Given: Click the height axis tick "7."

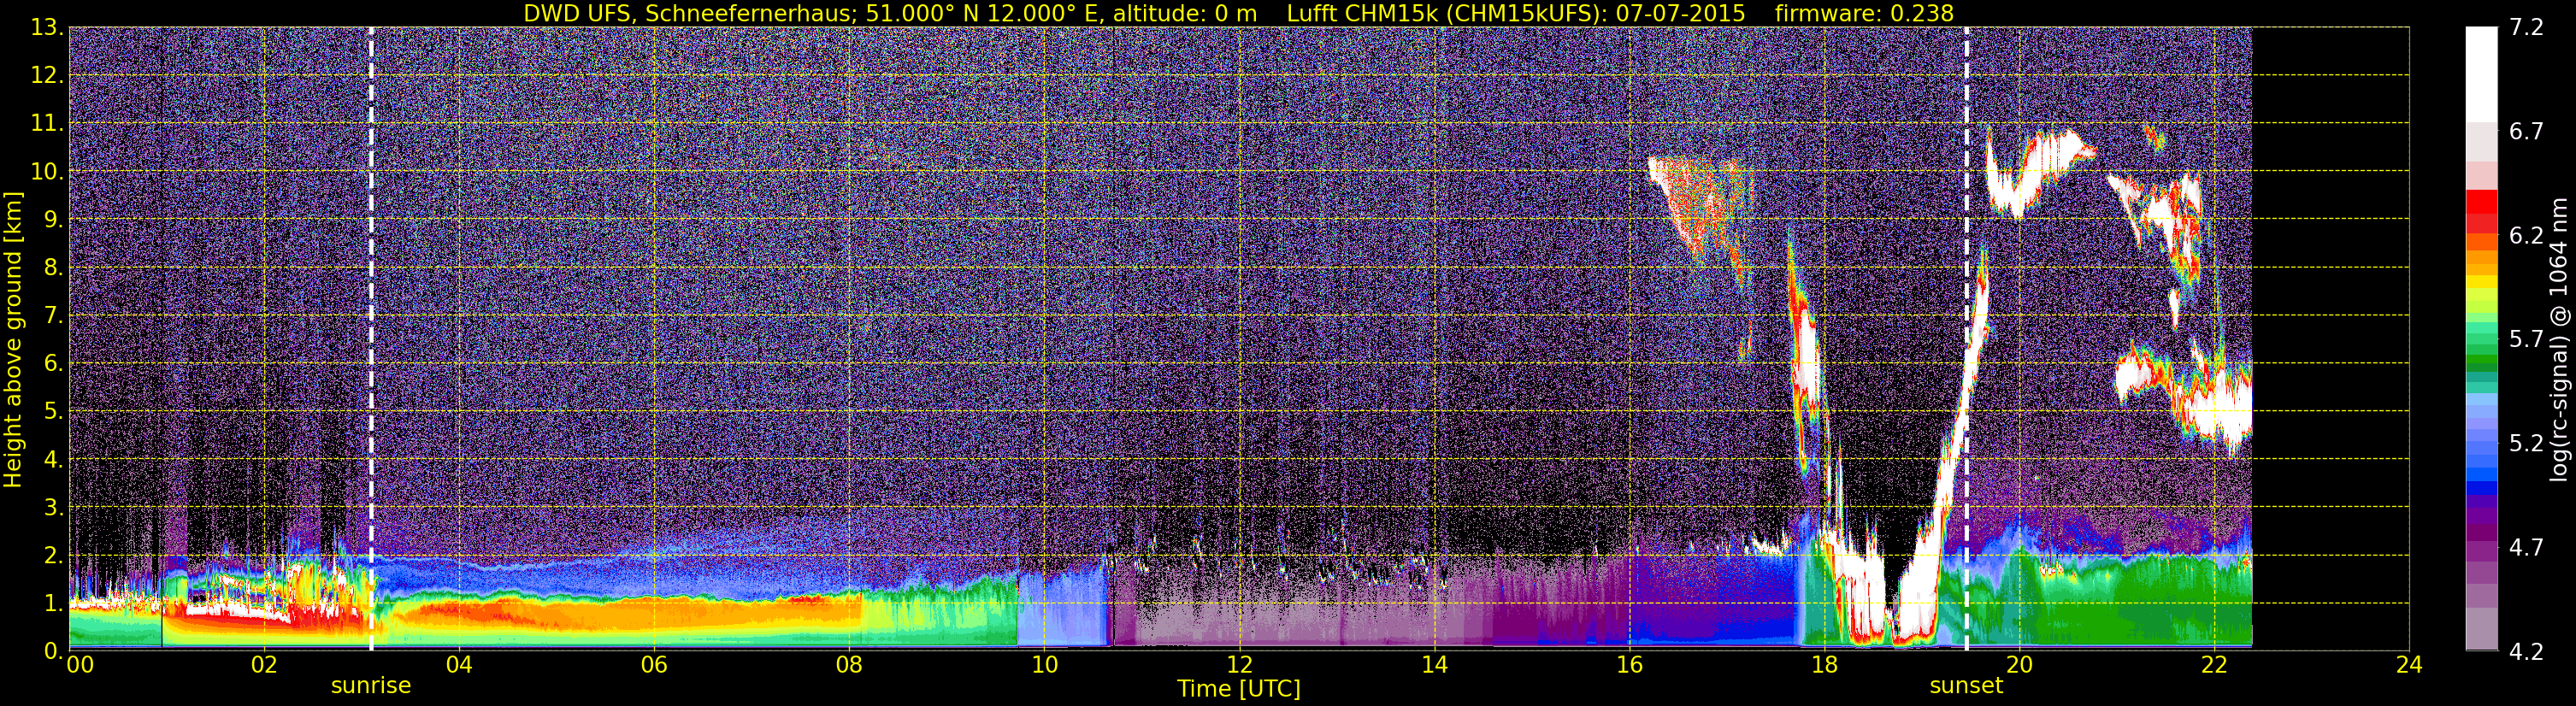Looking at the screenshot, I should (53, 316).
